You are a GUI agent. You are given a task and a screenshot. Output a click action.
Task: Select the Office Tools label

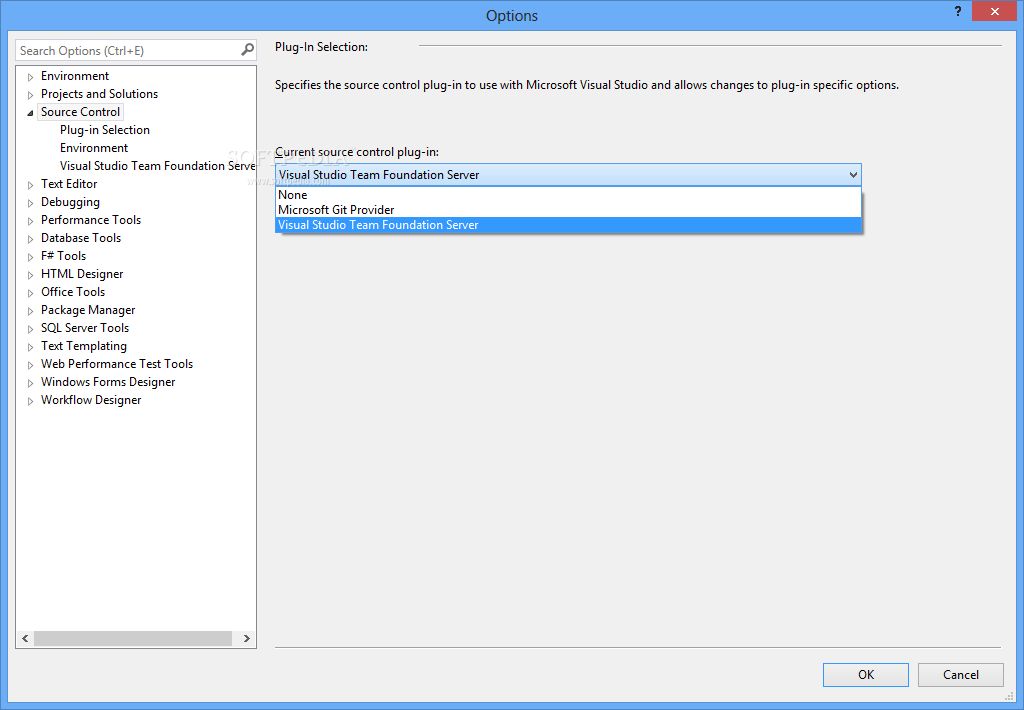[73, 291]
